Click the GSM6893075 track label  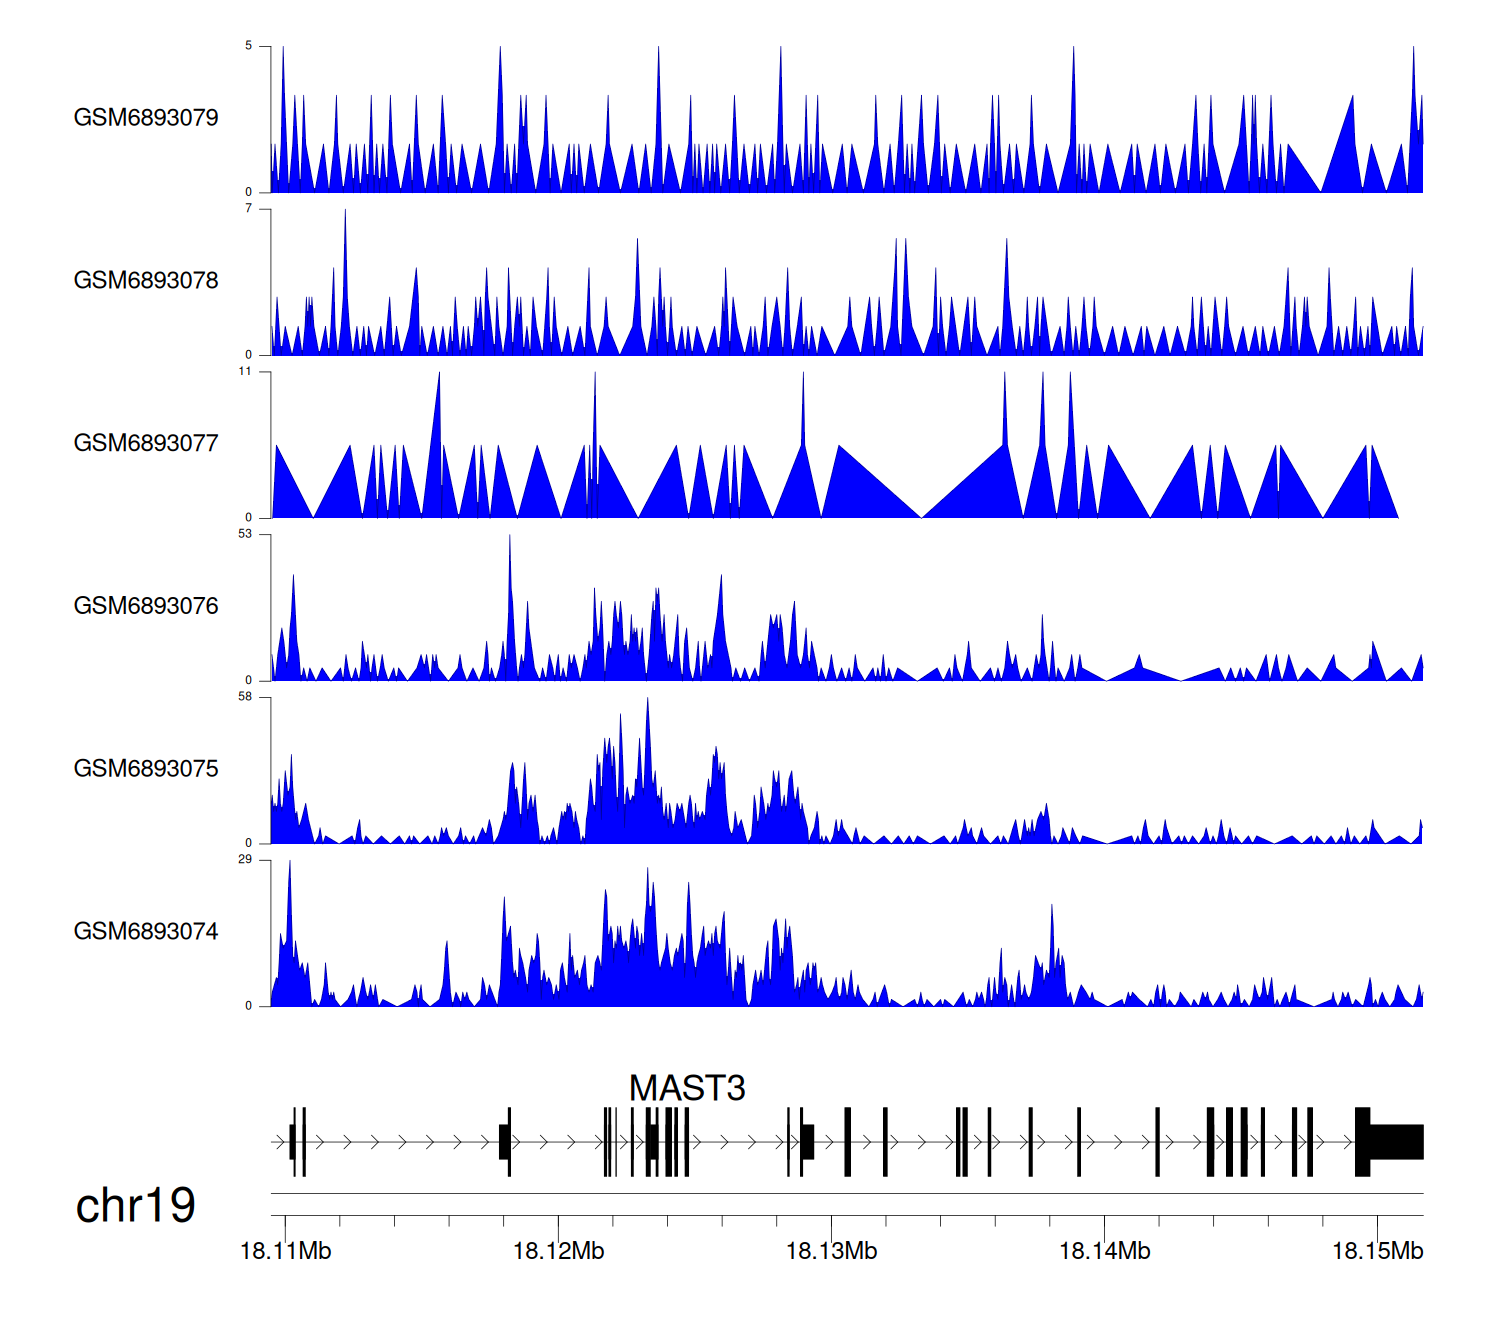(x=146, y=769)
